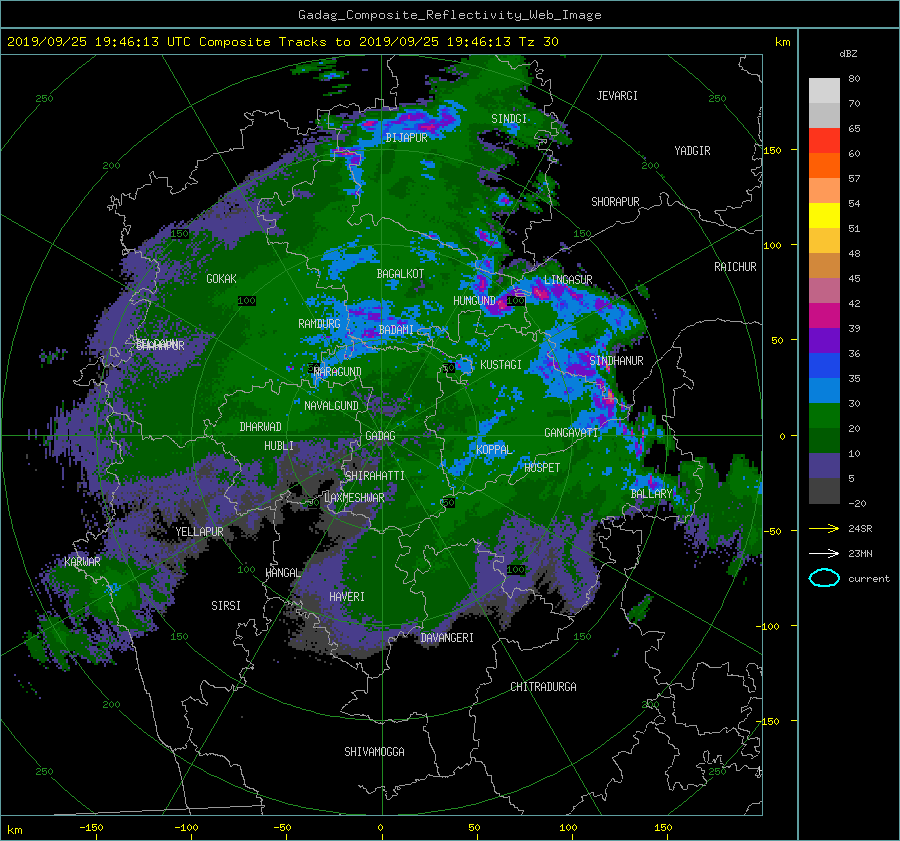The height and width of the screenshot is (841, 900).
Task: Click the JEVARGI city label
Action: [x=617, y=96]
